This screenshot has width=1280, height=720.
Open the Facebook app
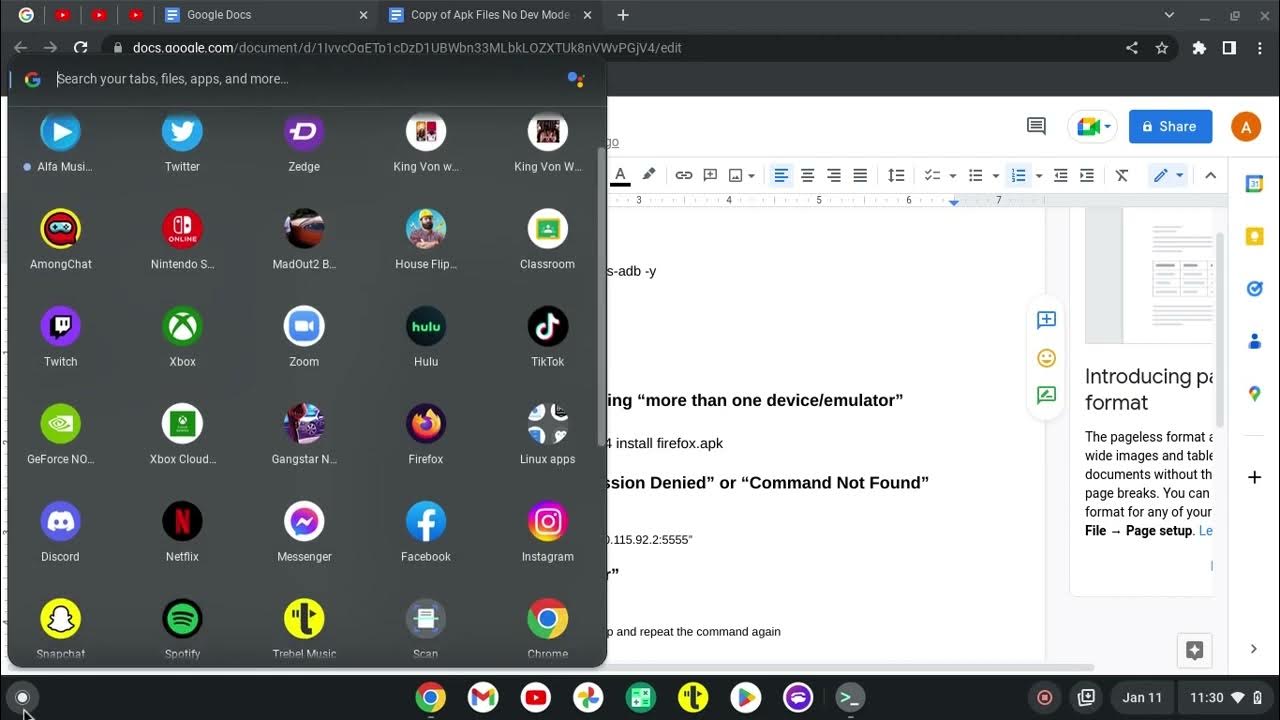click(x=426, y=521)
